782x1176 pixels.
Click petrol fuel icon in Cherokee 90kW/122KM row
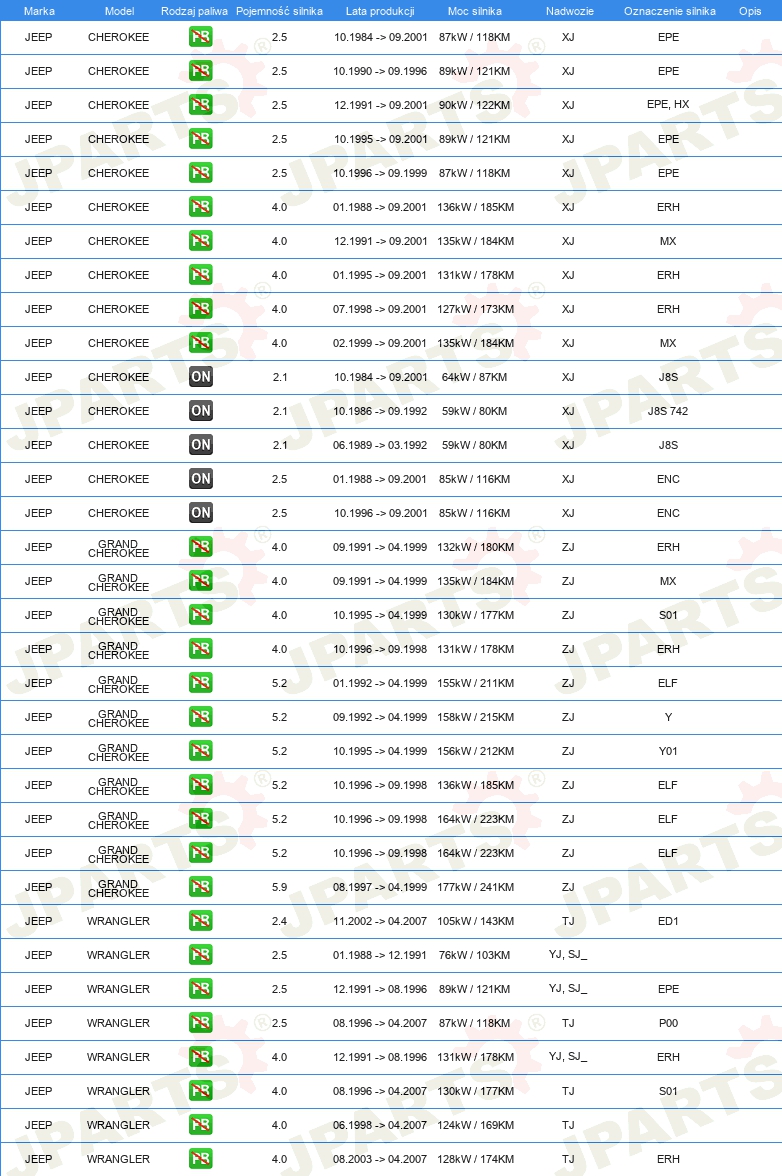click(200, 105)
